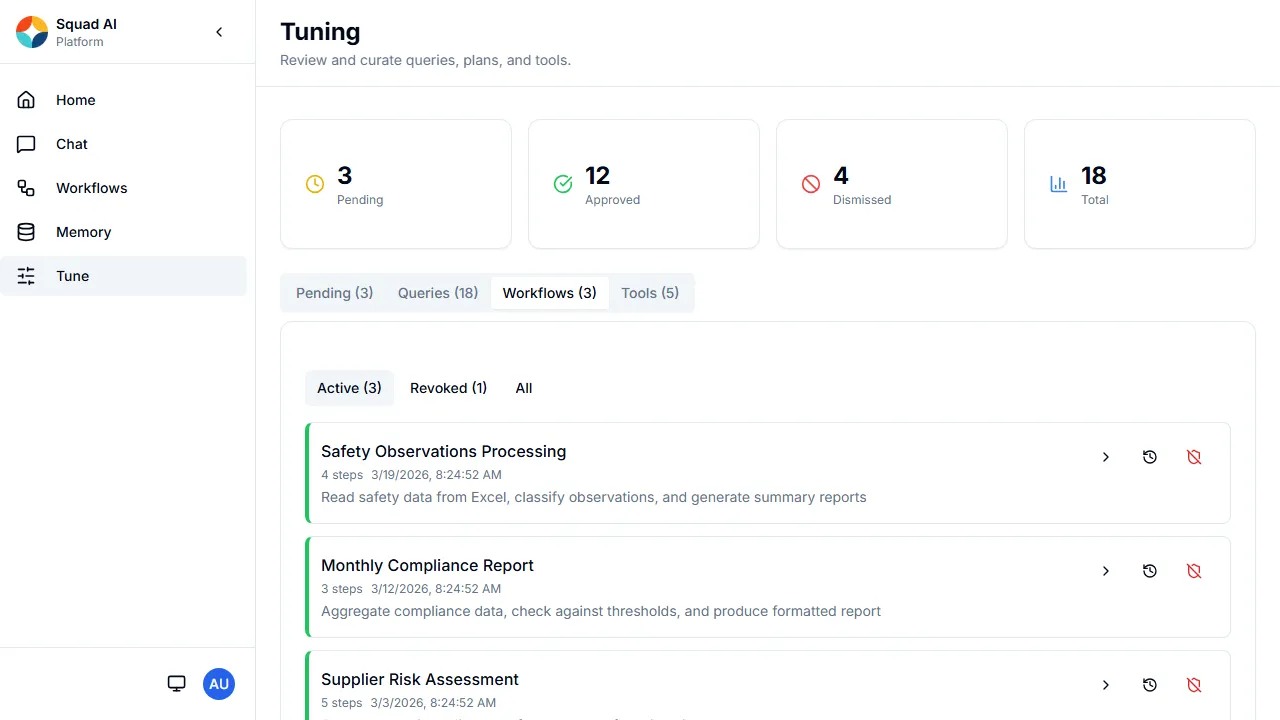Open the Tools (5) tab
The image size is (1280, 720).
tap(650, 293)
